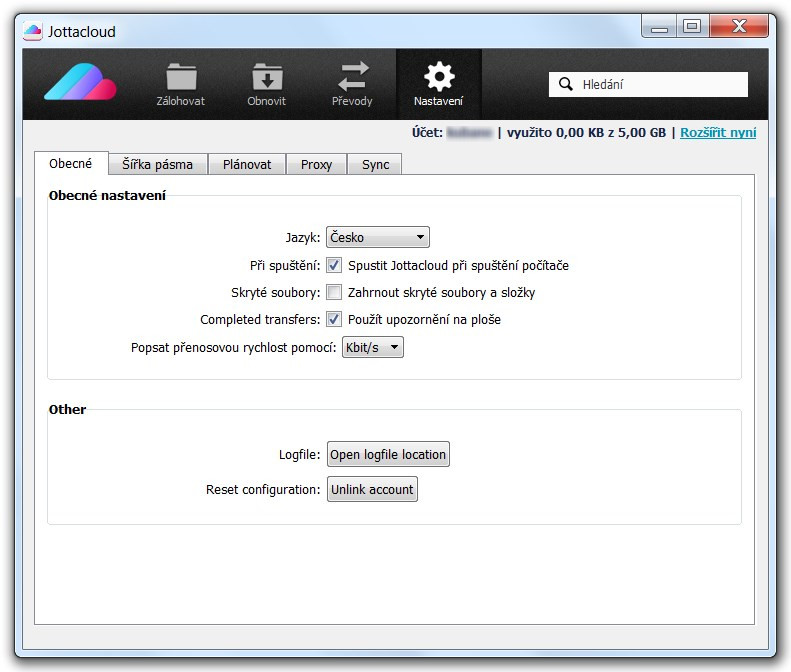Follow the Rozšířit nyní upgrade link
Image resolution: width=791 pixels, height=672 pixels.
[x=718, y=133]
